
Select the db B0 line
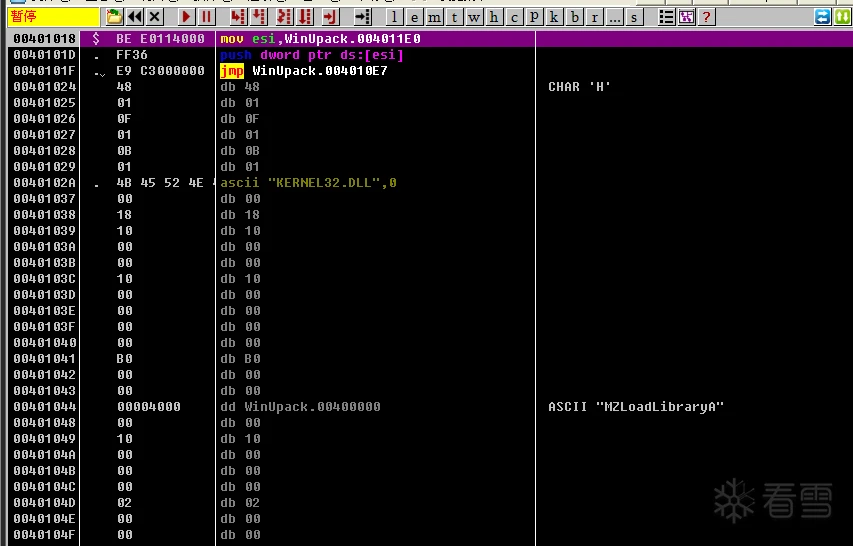coord(240,359)
